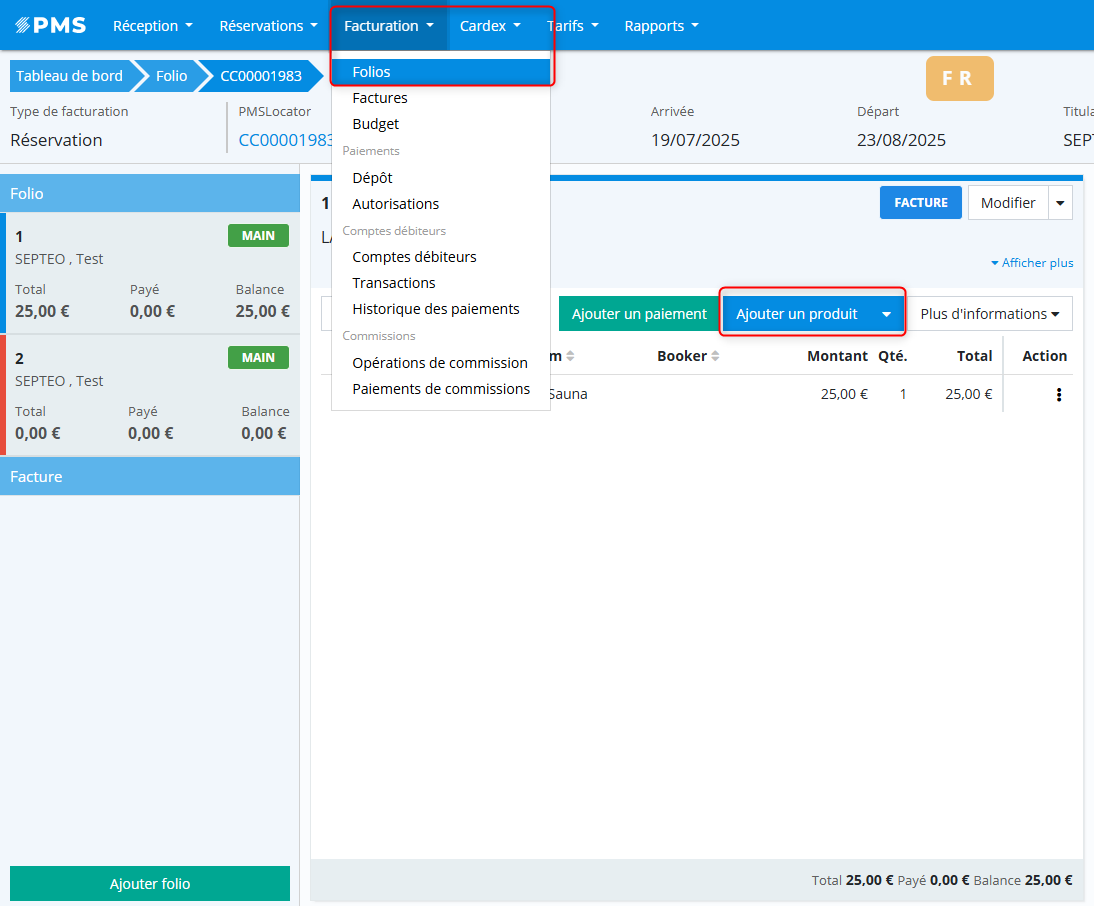Screen dimensions: 1094x906
Task: Open the Cardex menu
Action: tap(490, 26)
